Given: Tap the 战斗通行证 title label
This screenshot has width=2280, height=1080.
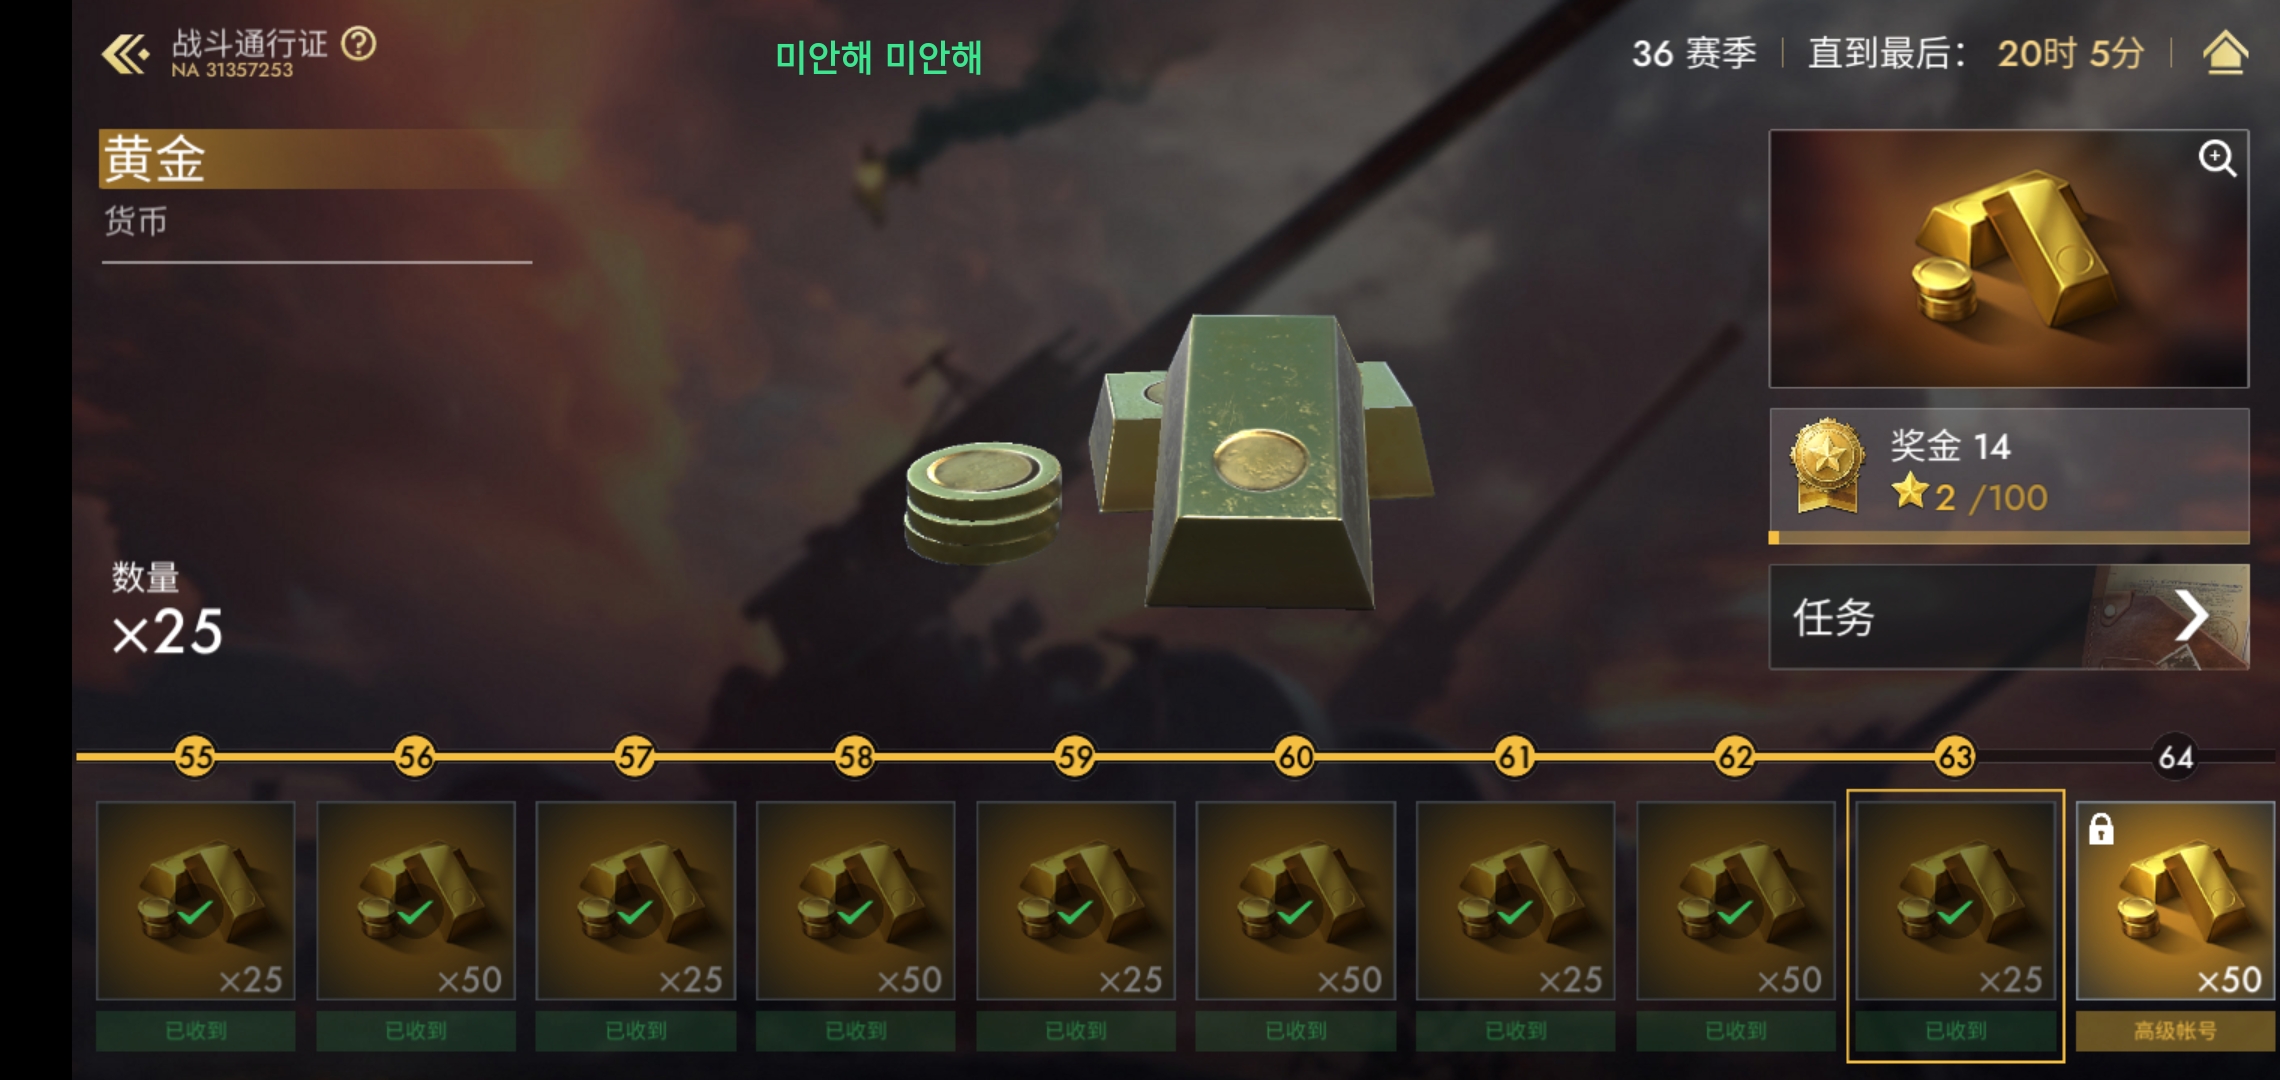Looking at the screenshot, I should (249, 43).
